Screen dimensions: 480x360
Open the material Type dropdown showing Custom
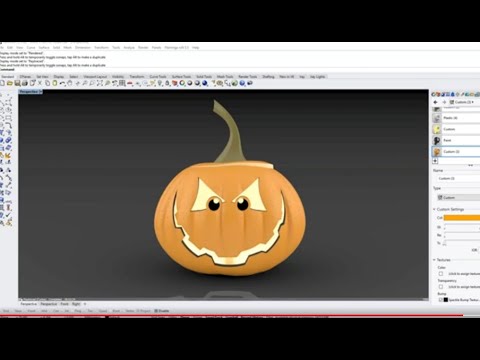(x=458, y=198)
